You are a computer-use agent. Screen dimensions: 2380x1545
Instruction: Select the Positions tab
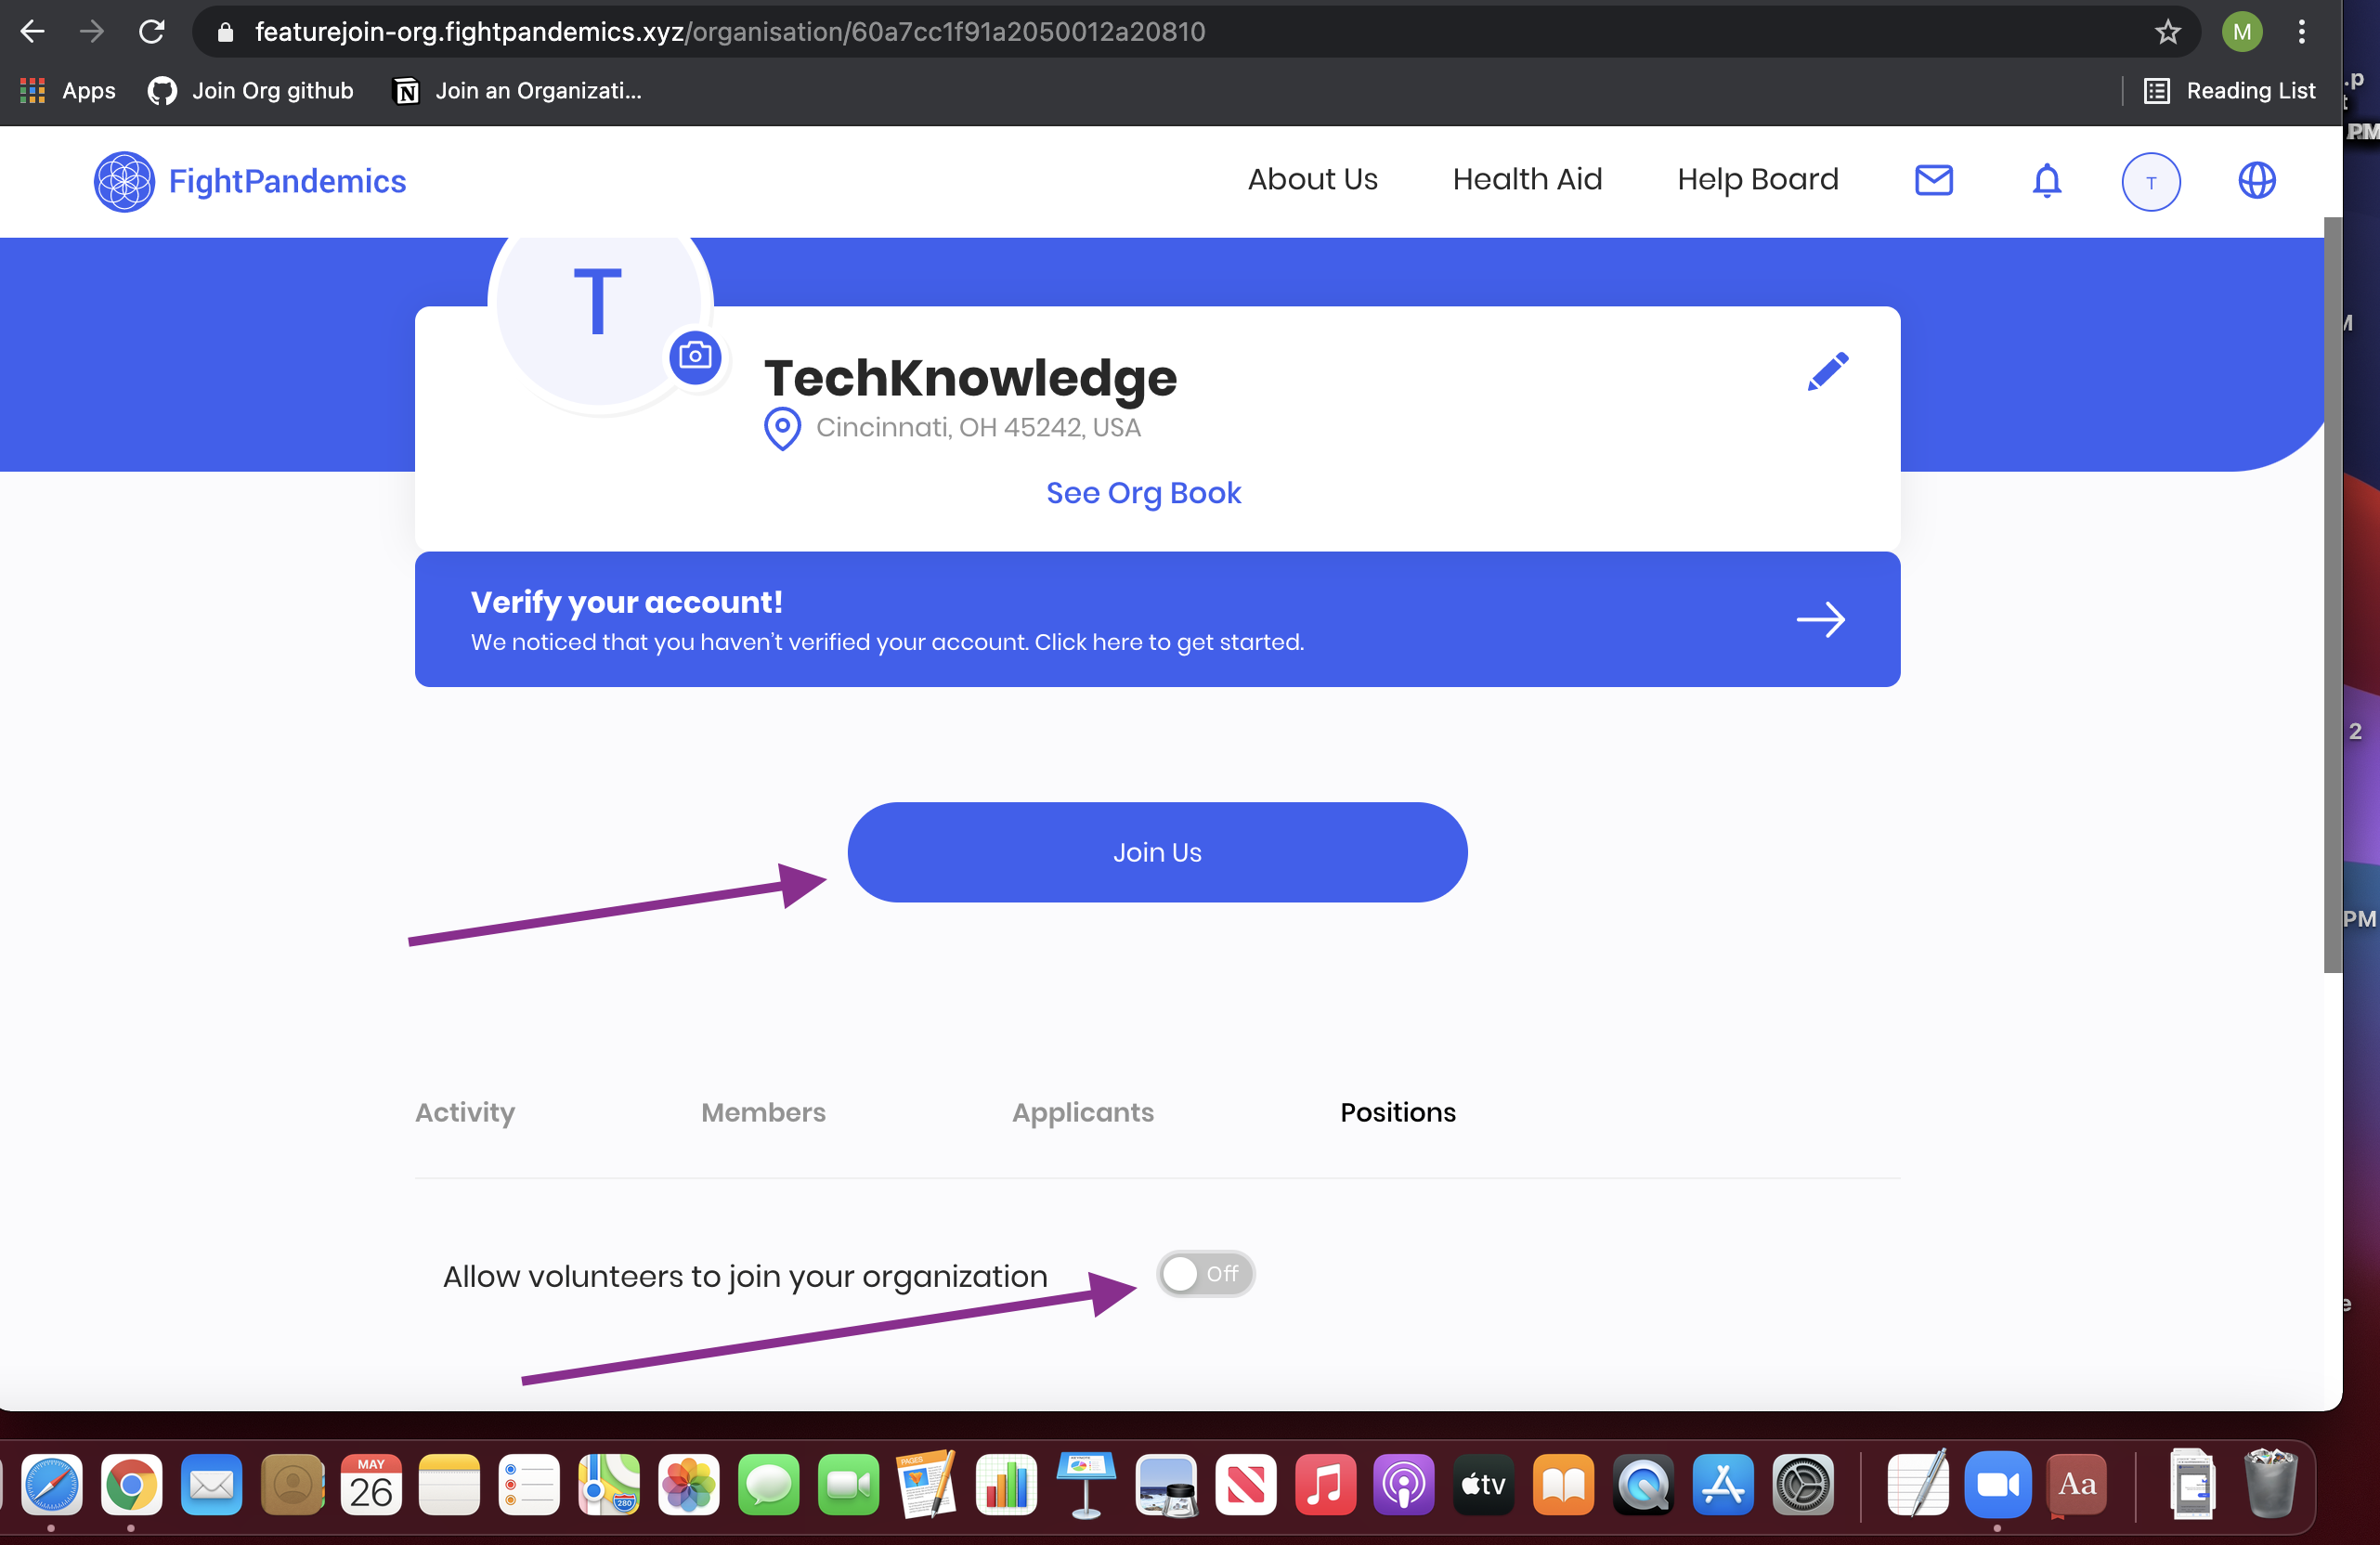(1397, 1112)
